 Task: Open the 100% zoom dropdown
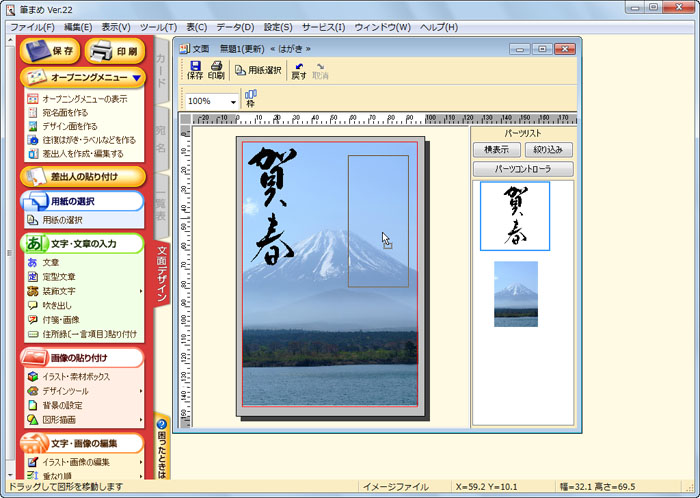tap(233, 102)
